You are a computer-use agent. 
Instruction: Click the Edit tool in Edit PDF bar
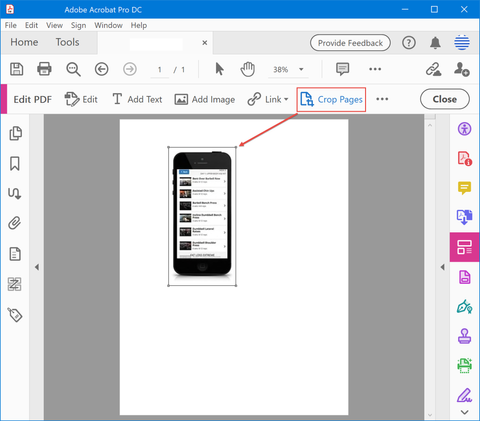click(x=81, y=99)
